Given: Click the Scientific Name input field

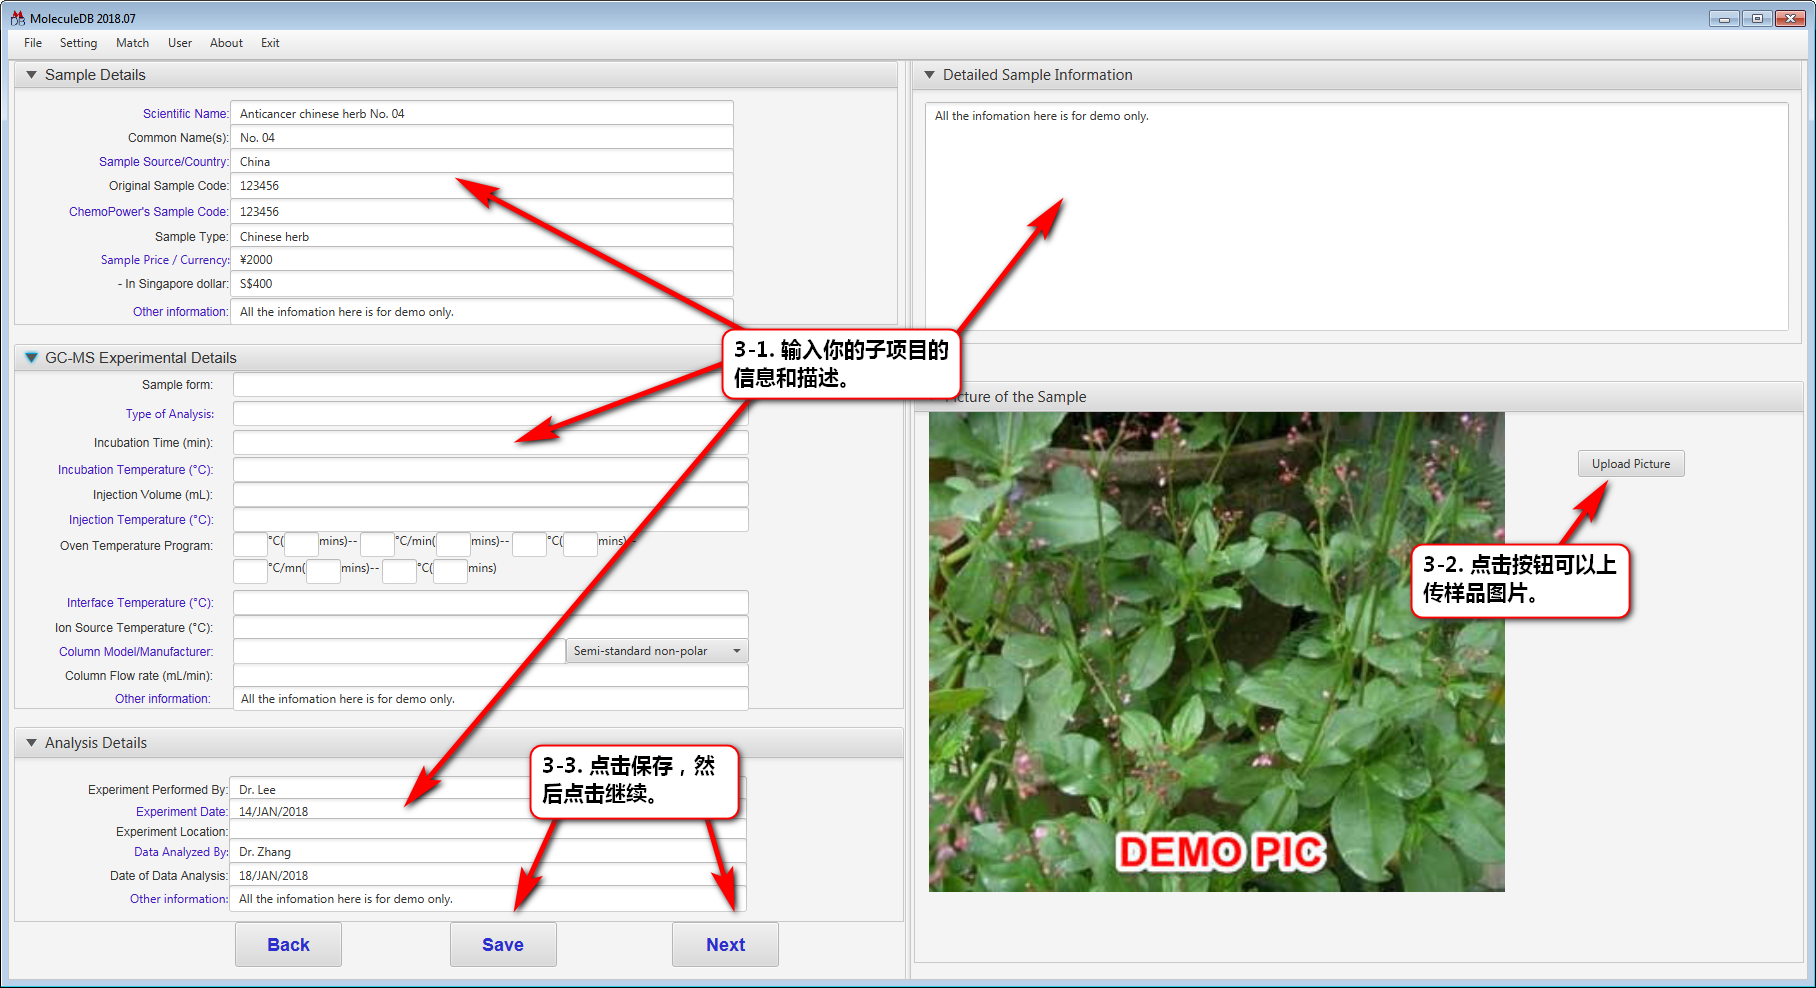Looking at the screenshot, I should (481, 114).
